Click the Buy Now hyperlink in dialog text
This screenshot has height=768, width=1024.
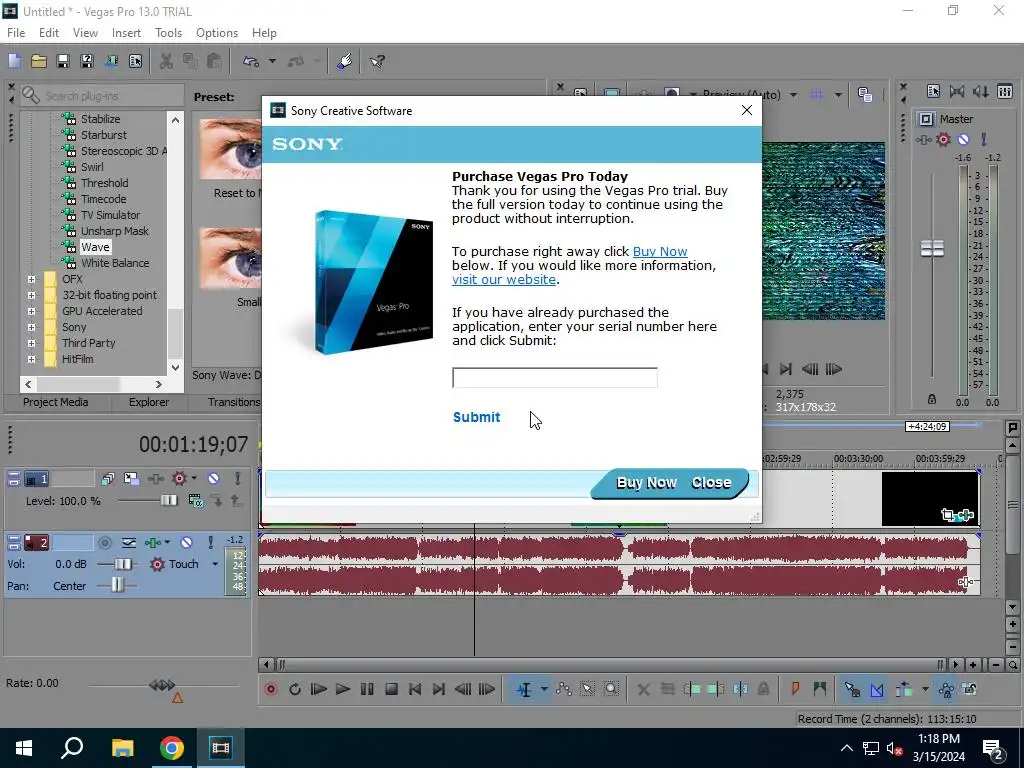tap(660, 251)
